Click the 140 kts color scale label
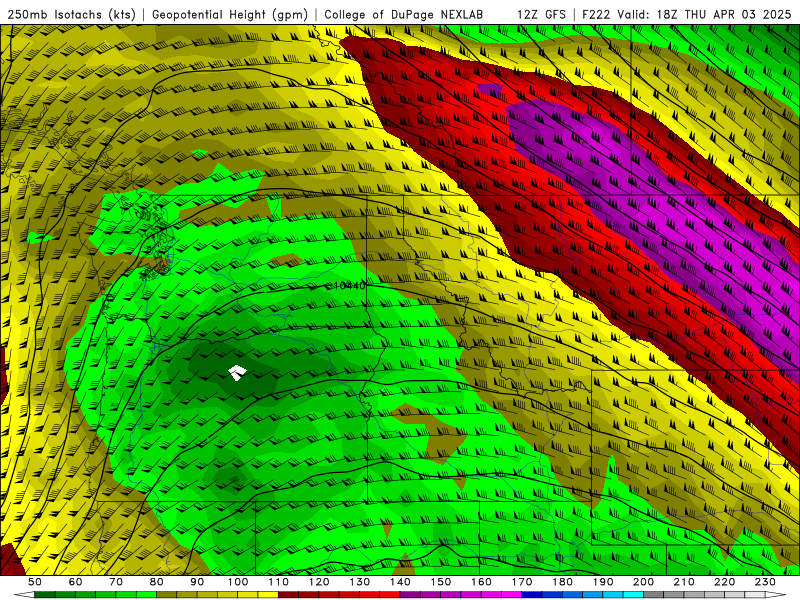This screenshot has height=600, width=800. tap(401, 582)
